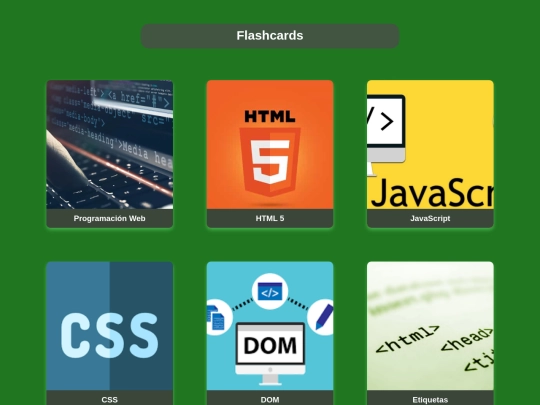The height and width of the screenshot is (405, 540).
Task: Open the JavaScript flashcard image
Action: [x=430, y=145]
